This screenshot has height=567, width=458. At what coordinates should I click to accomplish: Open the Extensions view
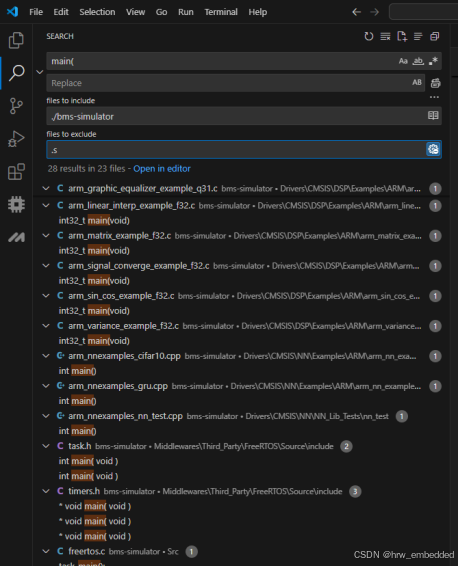[x=16, y=172]
